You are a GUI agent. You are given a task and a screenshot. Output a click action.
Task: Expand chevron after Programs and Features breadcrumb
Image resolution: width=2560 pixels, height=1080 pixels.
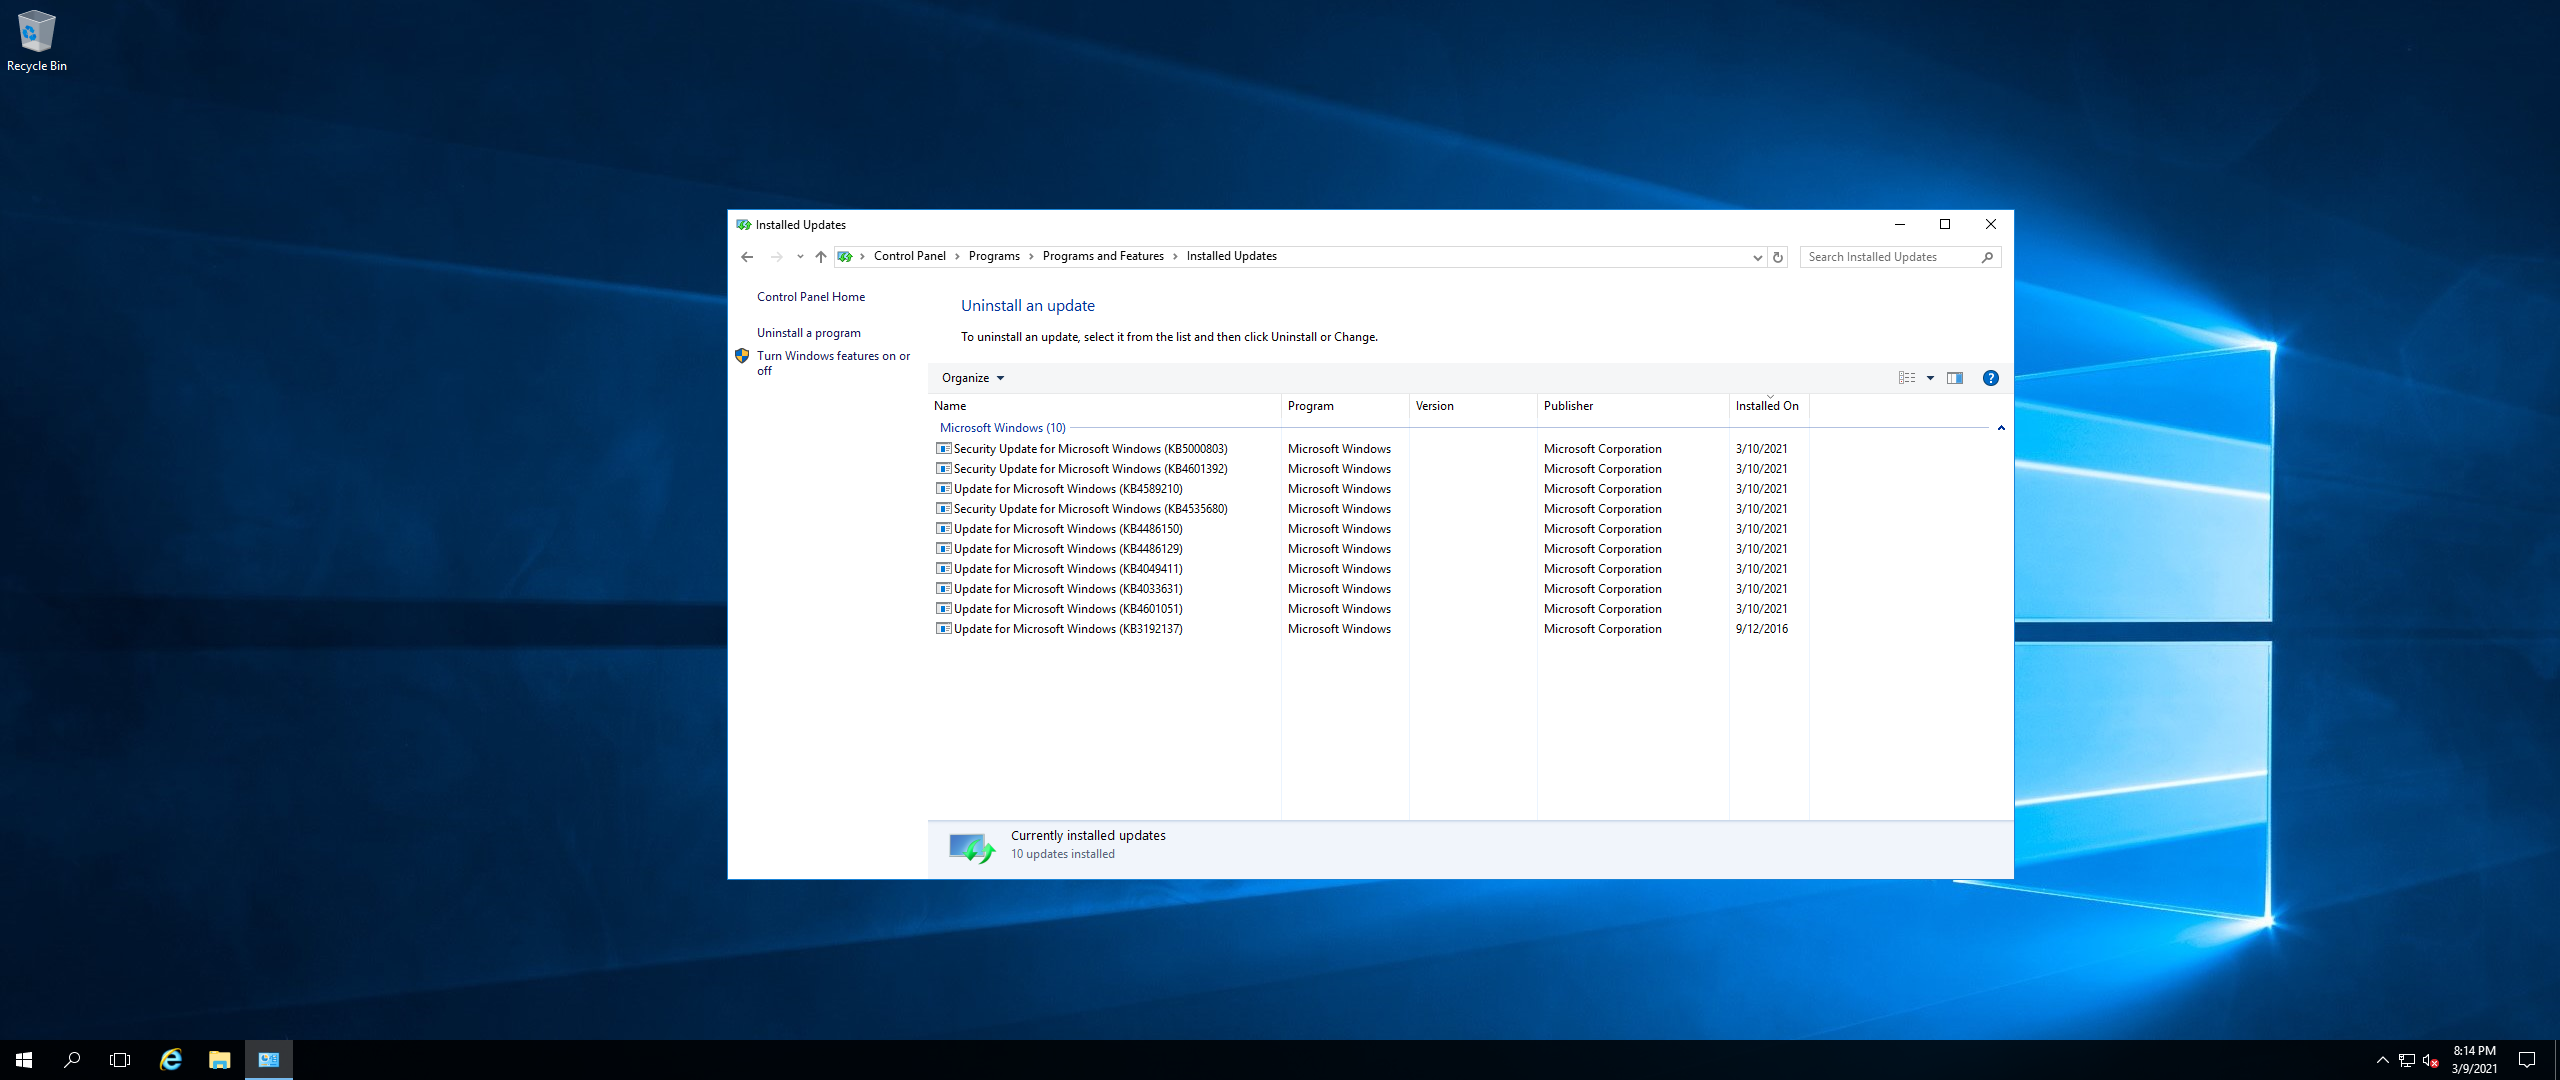click(1175, 257)
